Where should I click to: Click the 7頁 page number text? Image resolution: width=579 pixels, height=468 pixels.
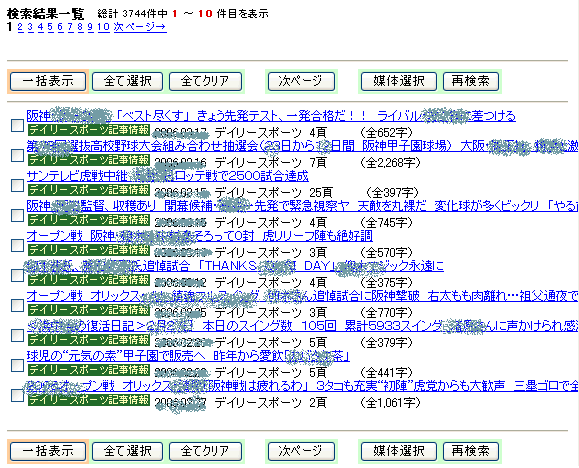[318, 163]
